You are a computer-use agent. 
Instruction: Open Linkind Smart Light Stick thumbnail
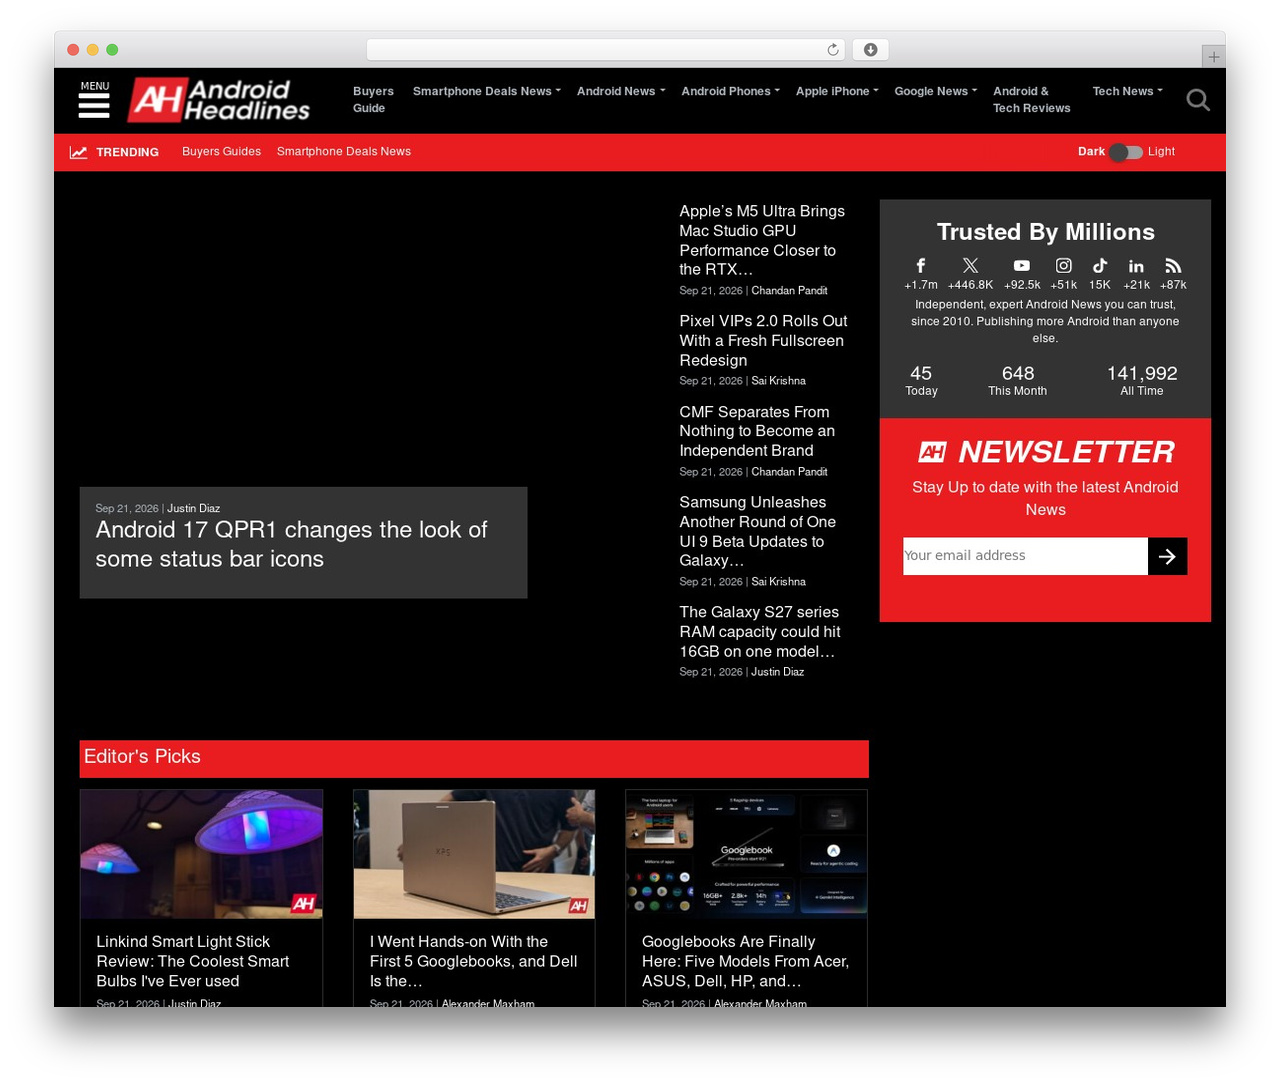(x=201, y=854)
